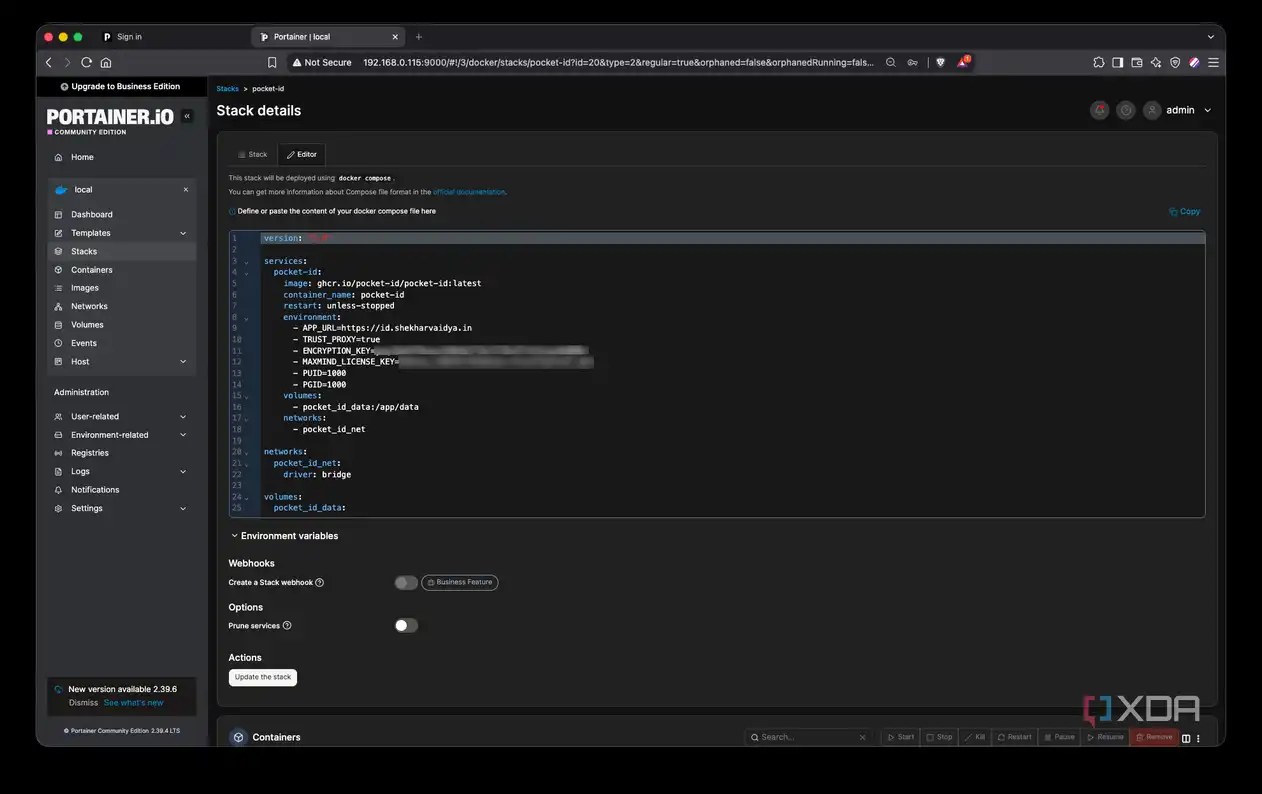Open the Stacks page in sidebar
The height and width of the screenshot is (794, 1262).
[84, 251]
